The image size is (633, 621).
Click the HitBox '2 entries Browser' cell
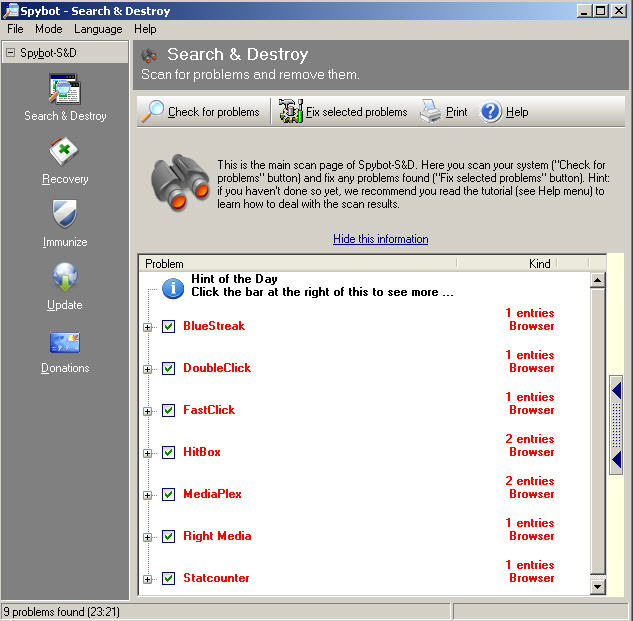click(530, 445)
